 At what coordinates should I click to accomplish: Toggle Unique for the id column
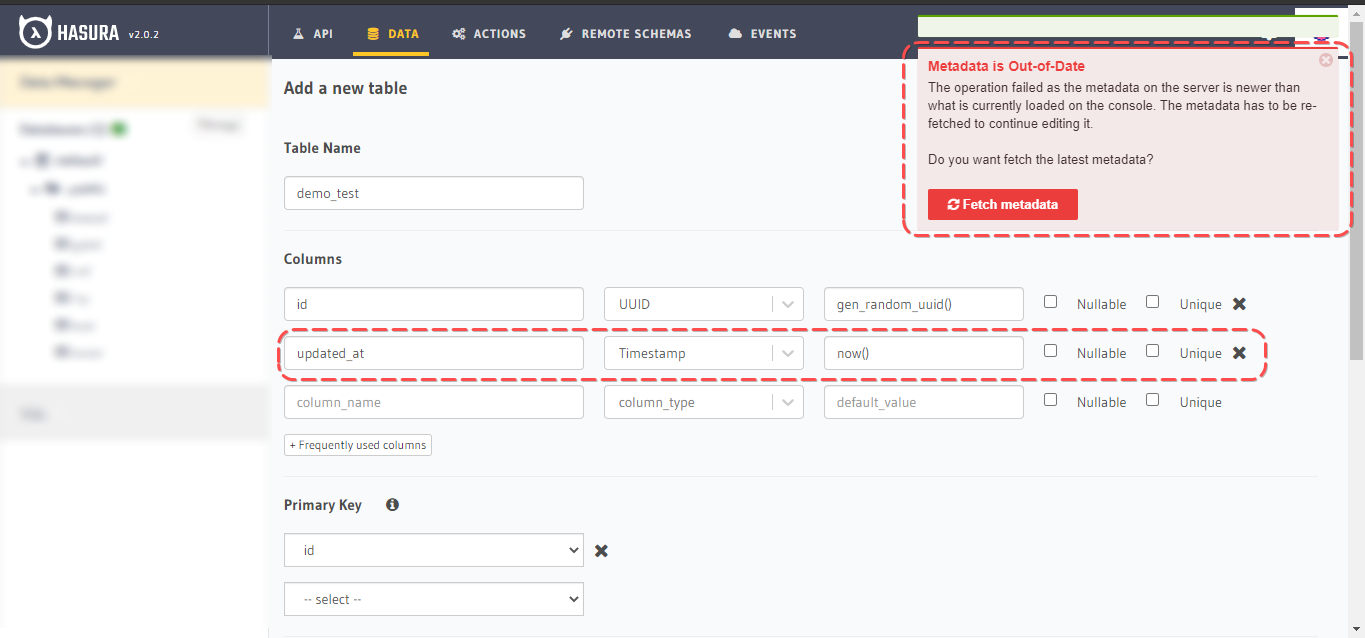1152,301
